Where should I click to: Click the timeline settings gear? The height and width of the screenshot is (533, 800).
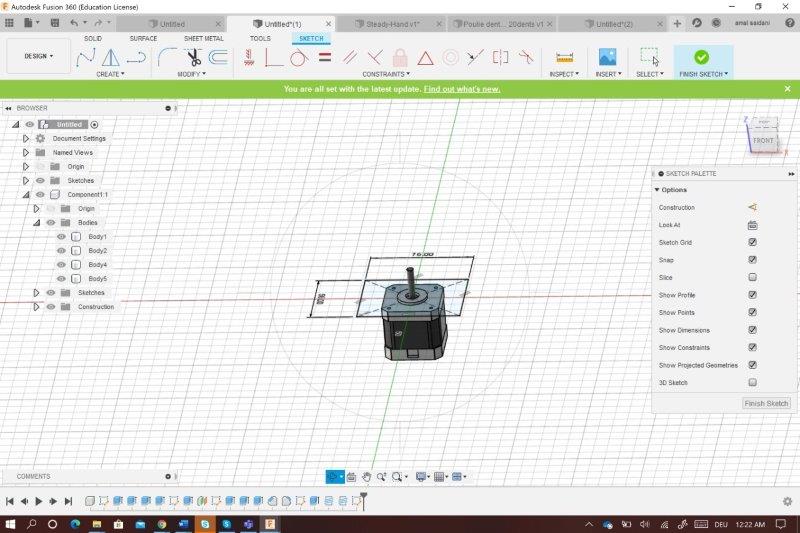click(787, 501)
